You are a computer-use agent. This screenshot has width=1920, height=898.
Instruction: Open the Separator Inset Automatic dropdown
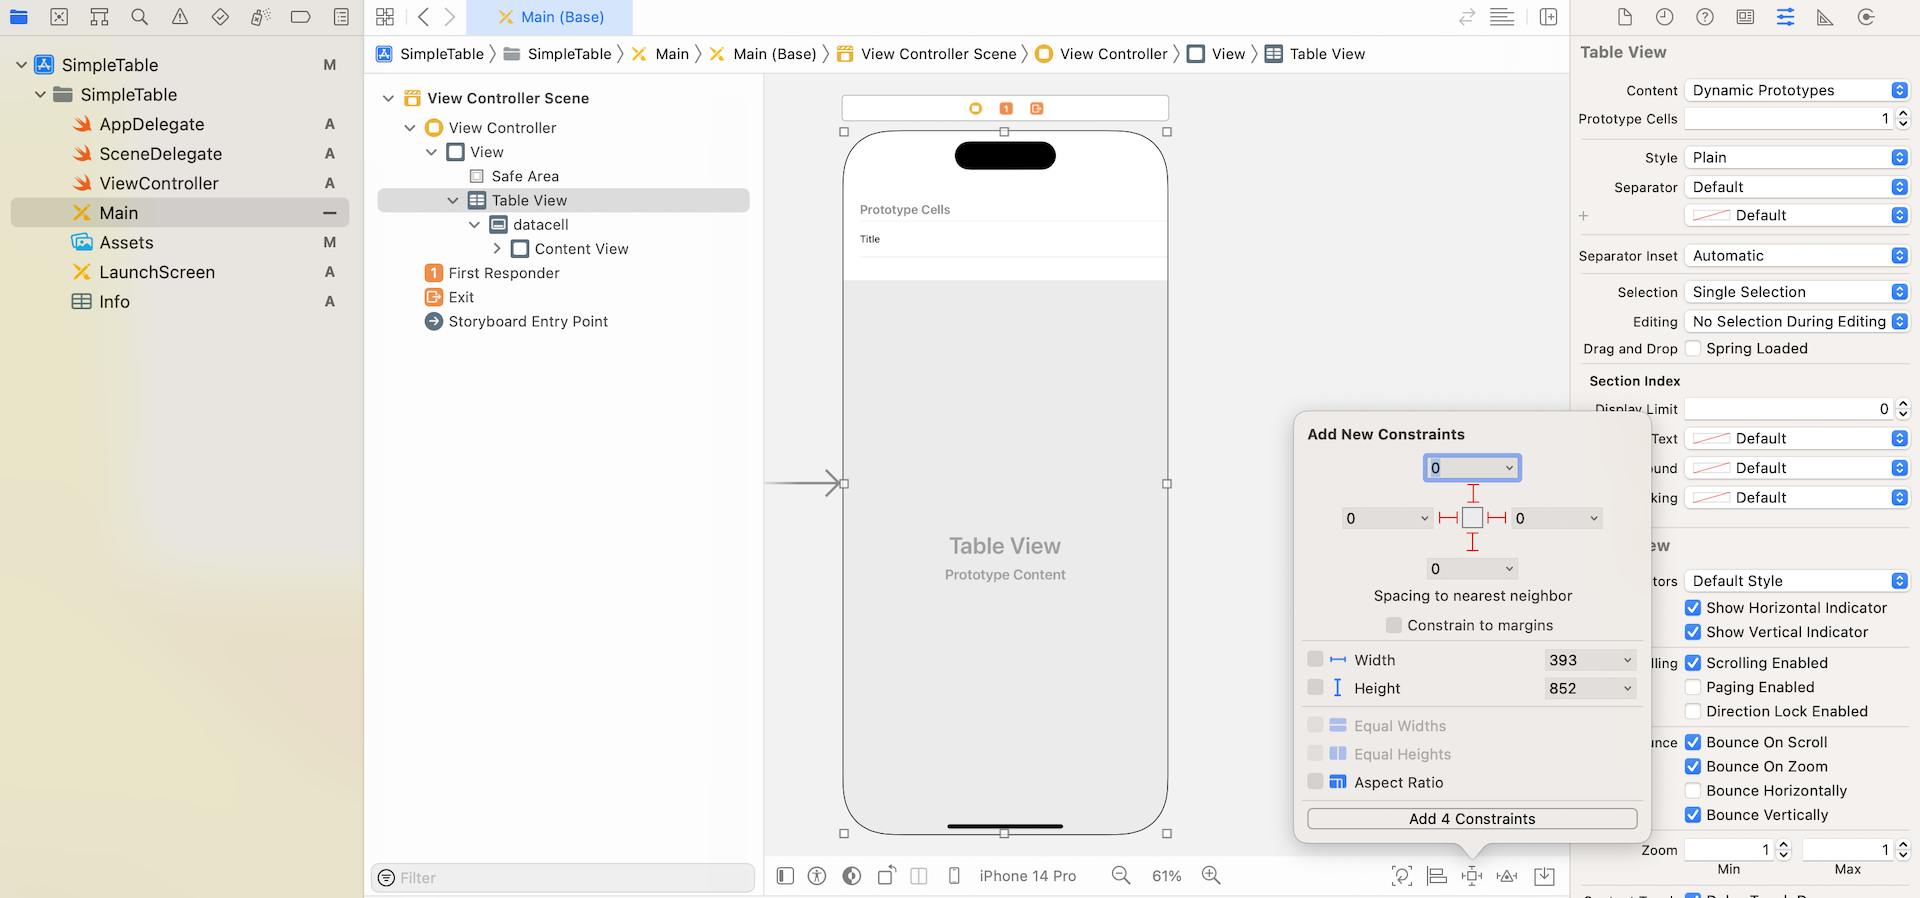[x=1797, y=255]
